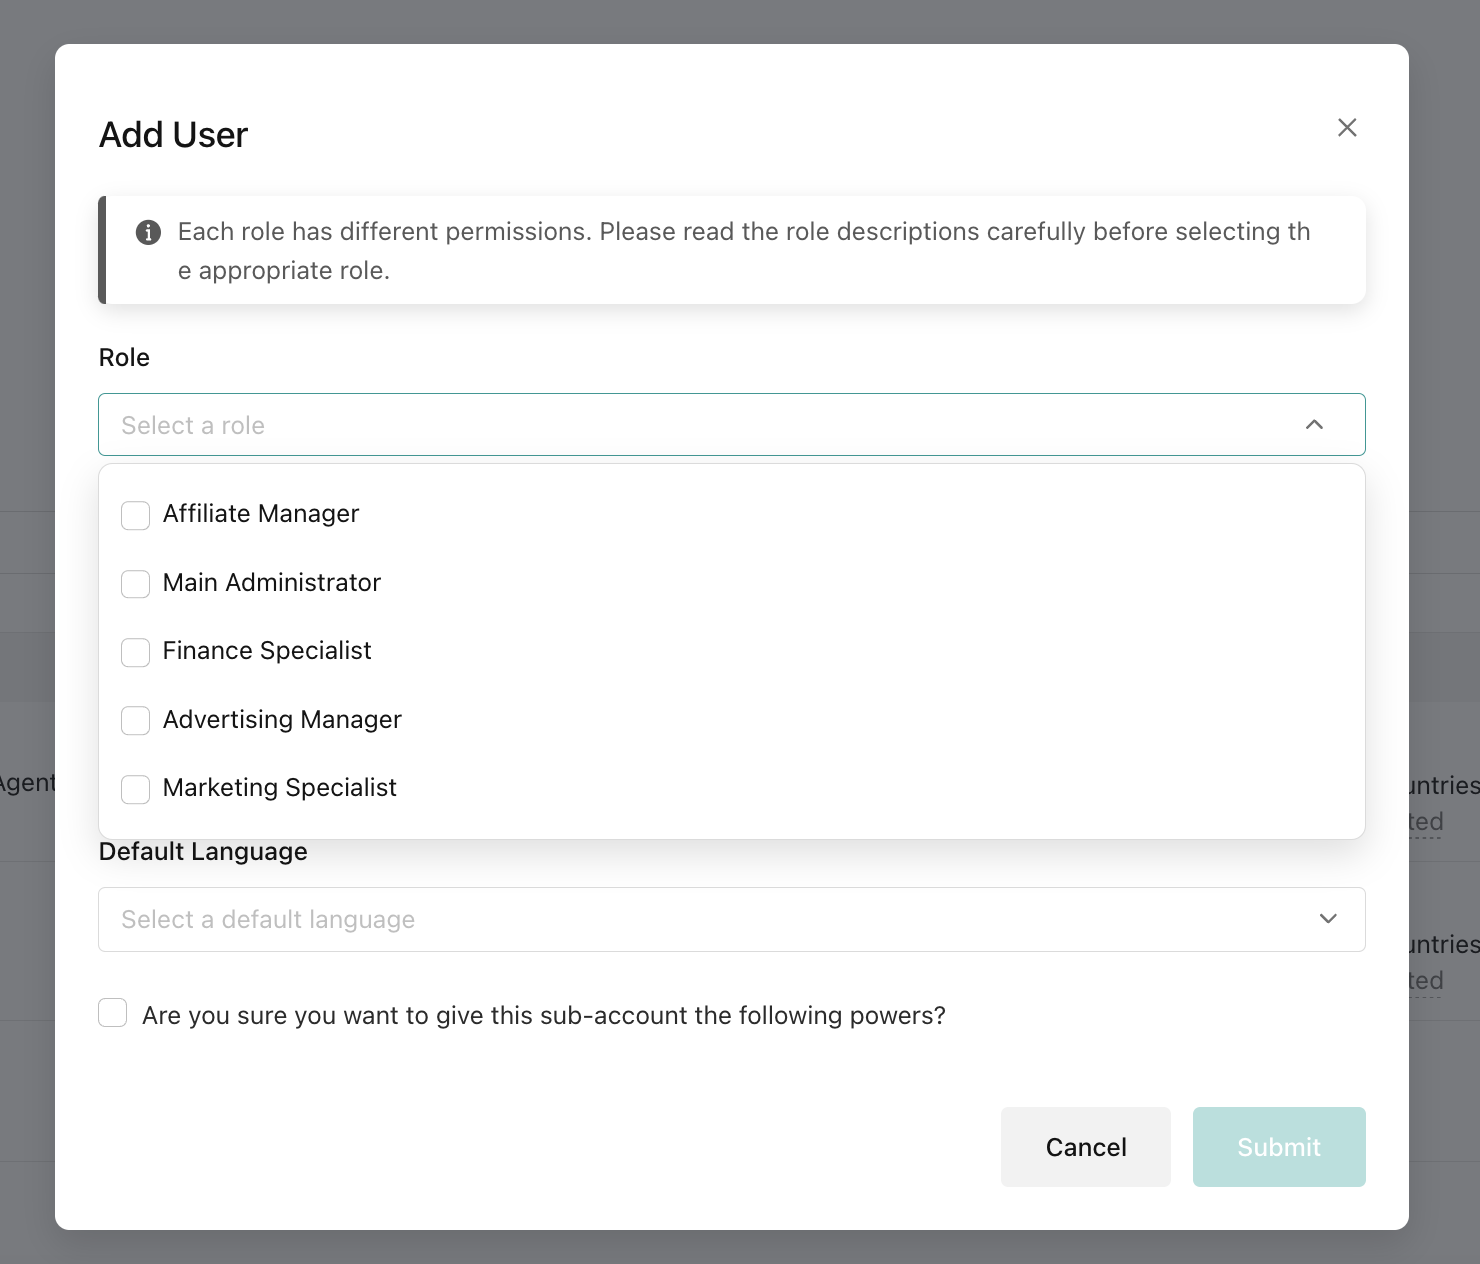
Task: Check the sub-account powers confirmation box
Action: 113,1013
